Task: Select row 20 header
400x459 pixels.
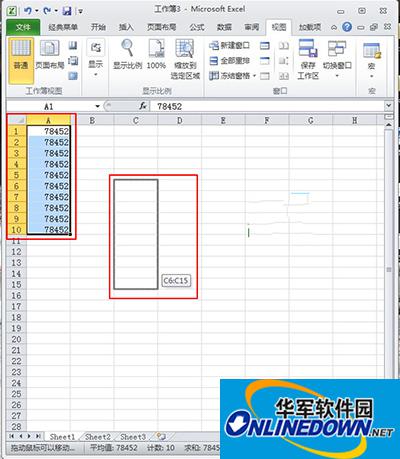Action: (x=17, y=339)
